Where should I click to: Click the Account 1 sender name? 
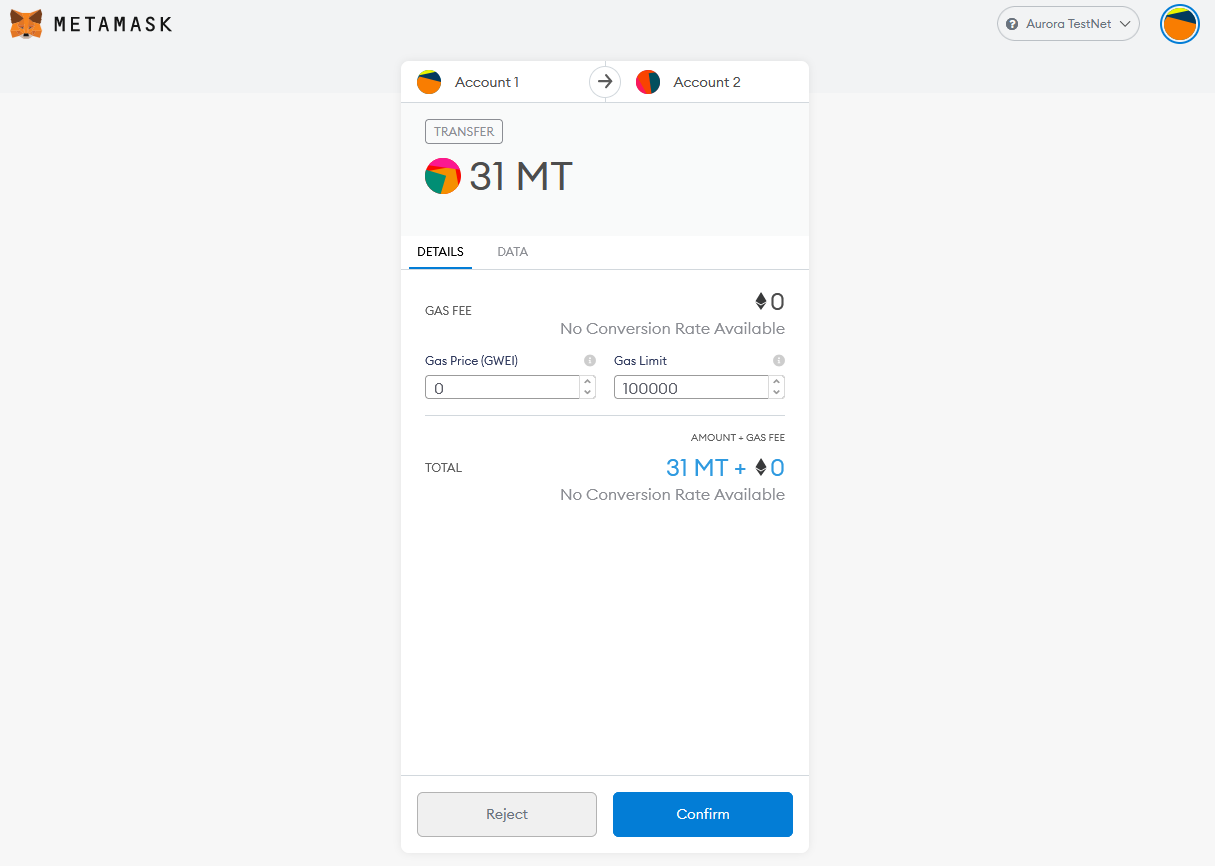point(487,82)
